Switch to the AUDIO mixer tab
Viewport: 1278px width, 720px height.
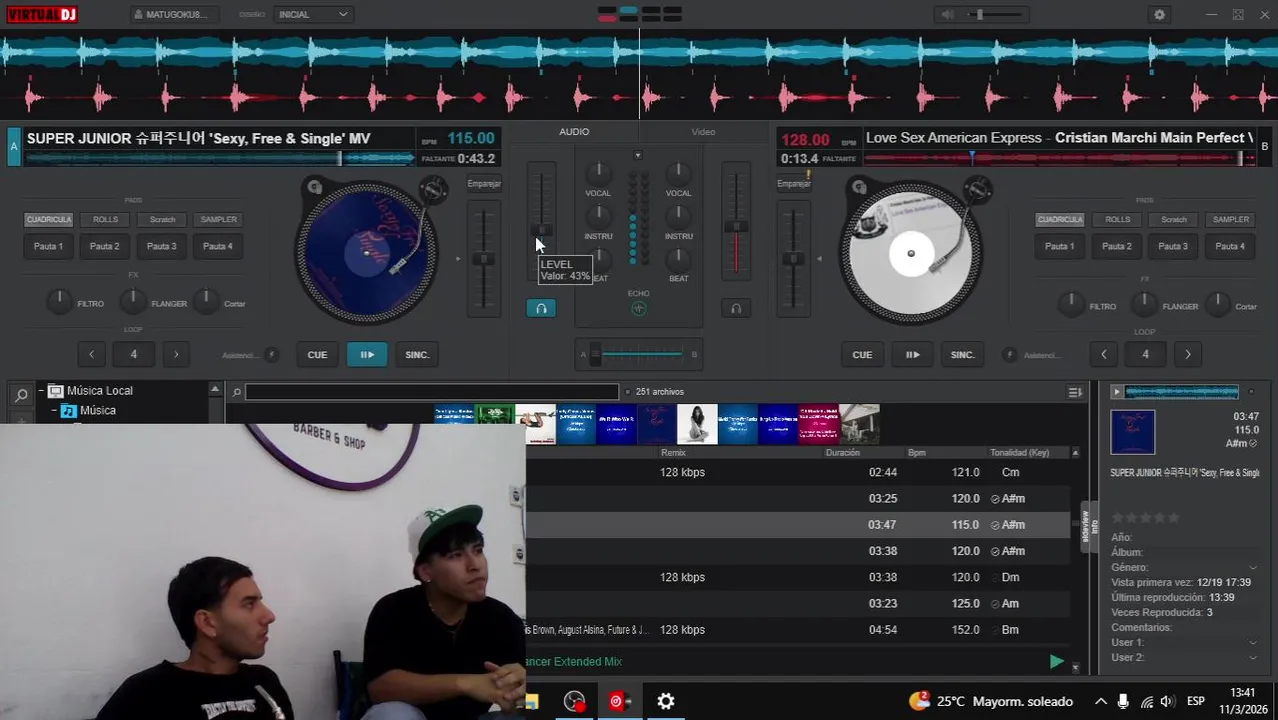click(574, 132)
